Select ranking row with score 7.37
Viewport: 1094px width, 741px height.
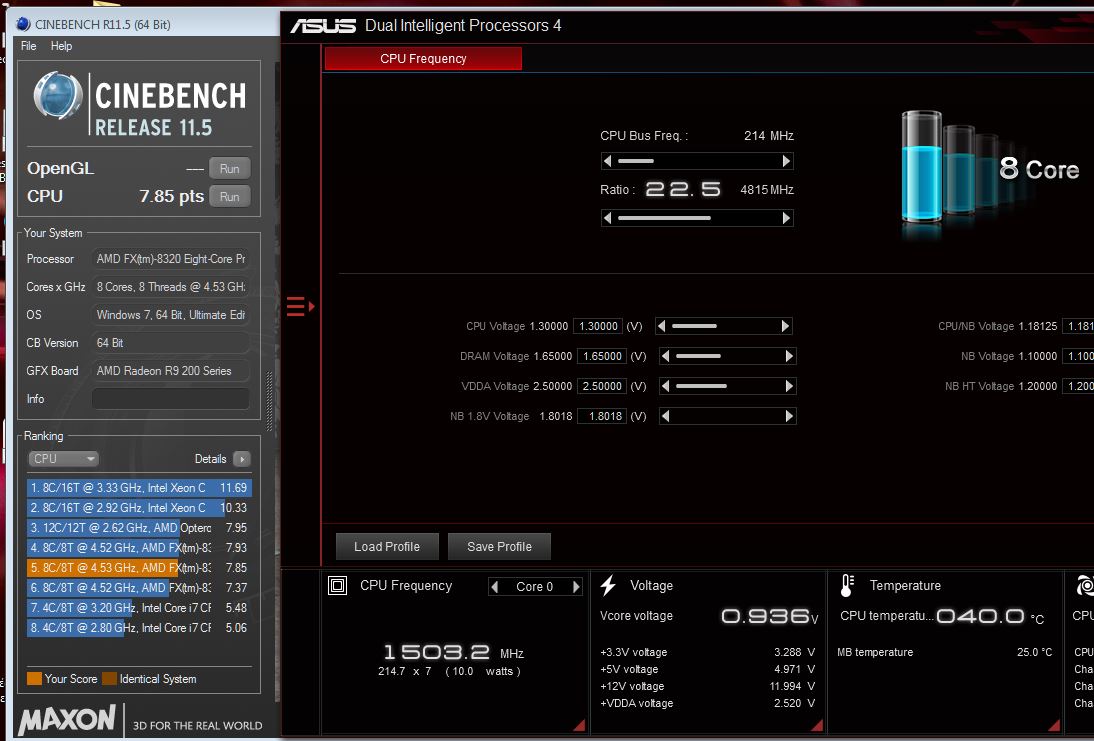point(139,588)
